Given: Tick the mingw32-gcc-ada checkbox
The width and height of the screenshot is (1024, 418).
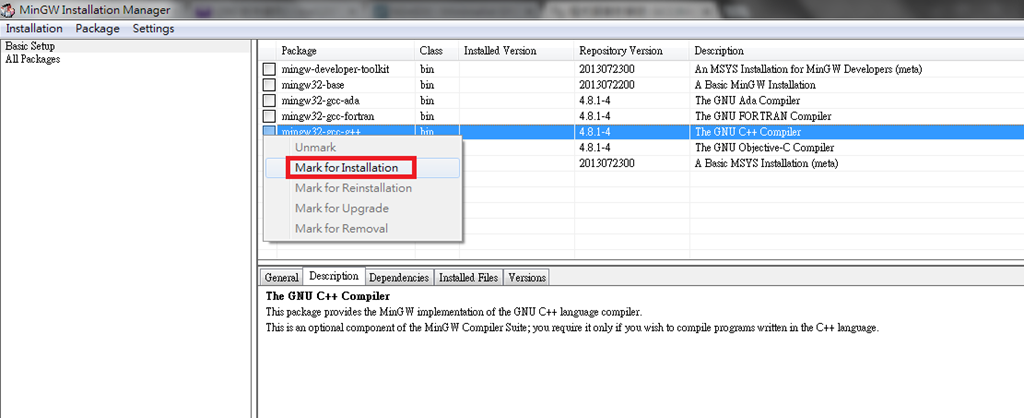Looking at the screenshot, I should coord(269,101).
